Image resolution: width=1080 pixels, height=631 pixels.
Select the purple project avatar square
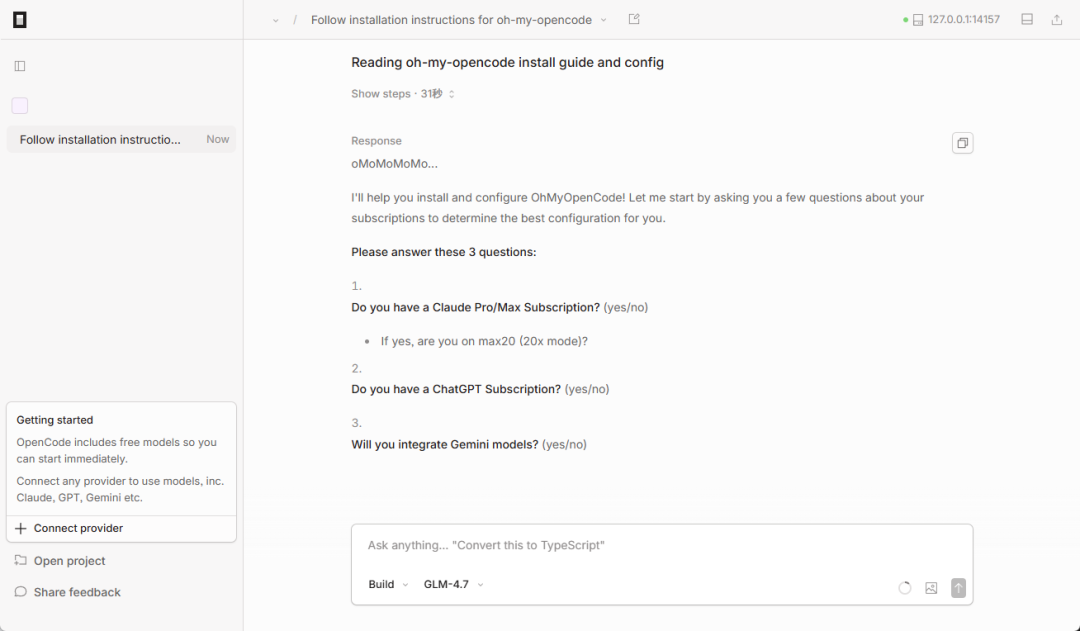coord(20,106)
